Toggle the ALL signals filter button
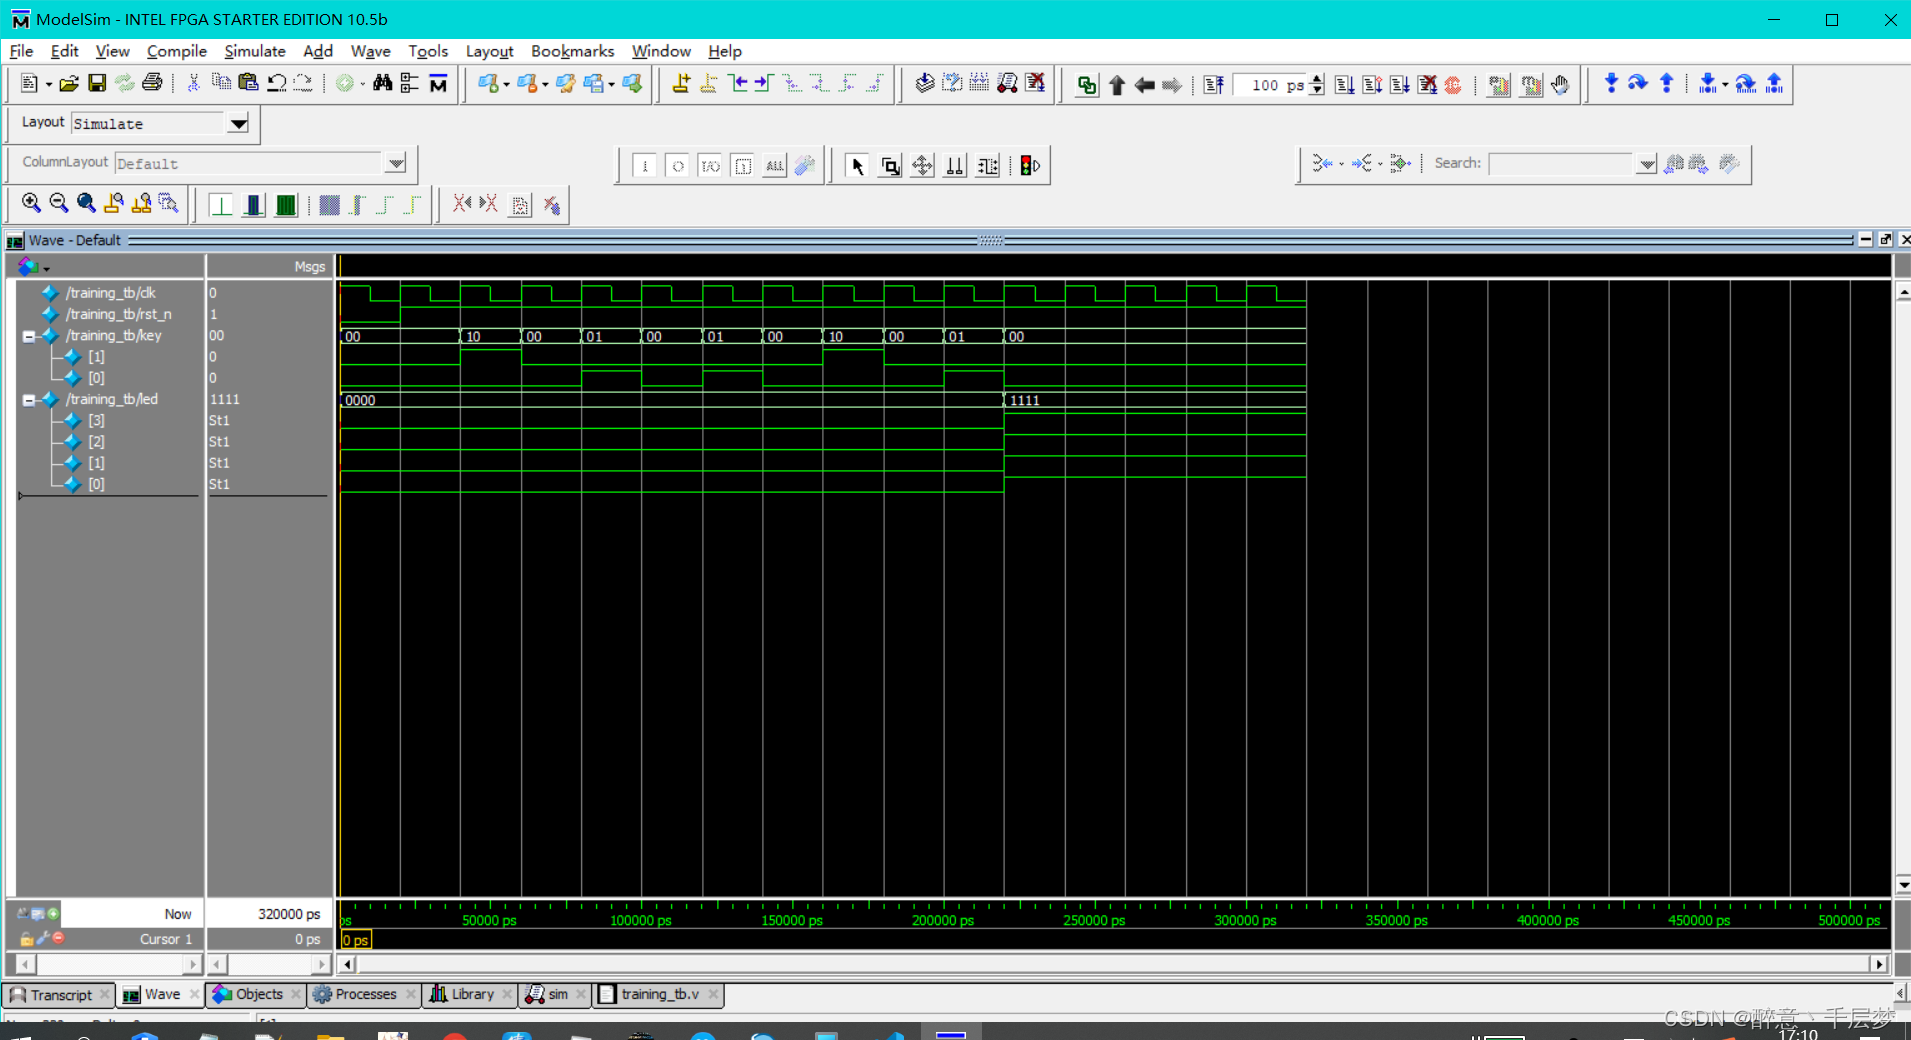This screenshot has height=1040, width=1911. [x=775, y=166]
